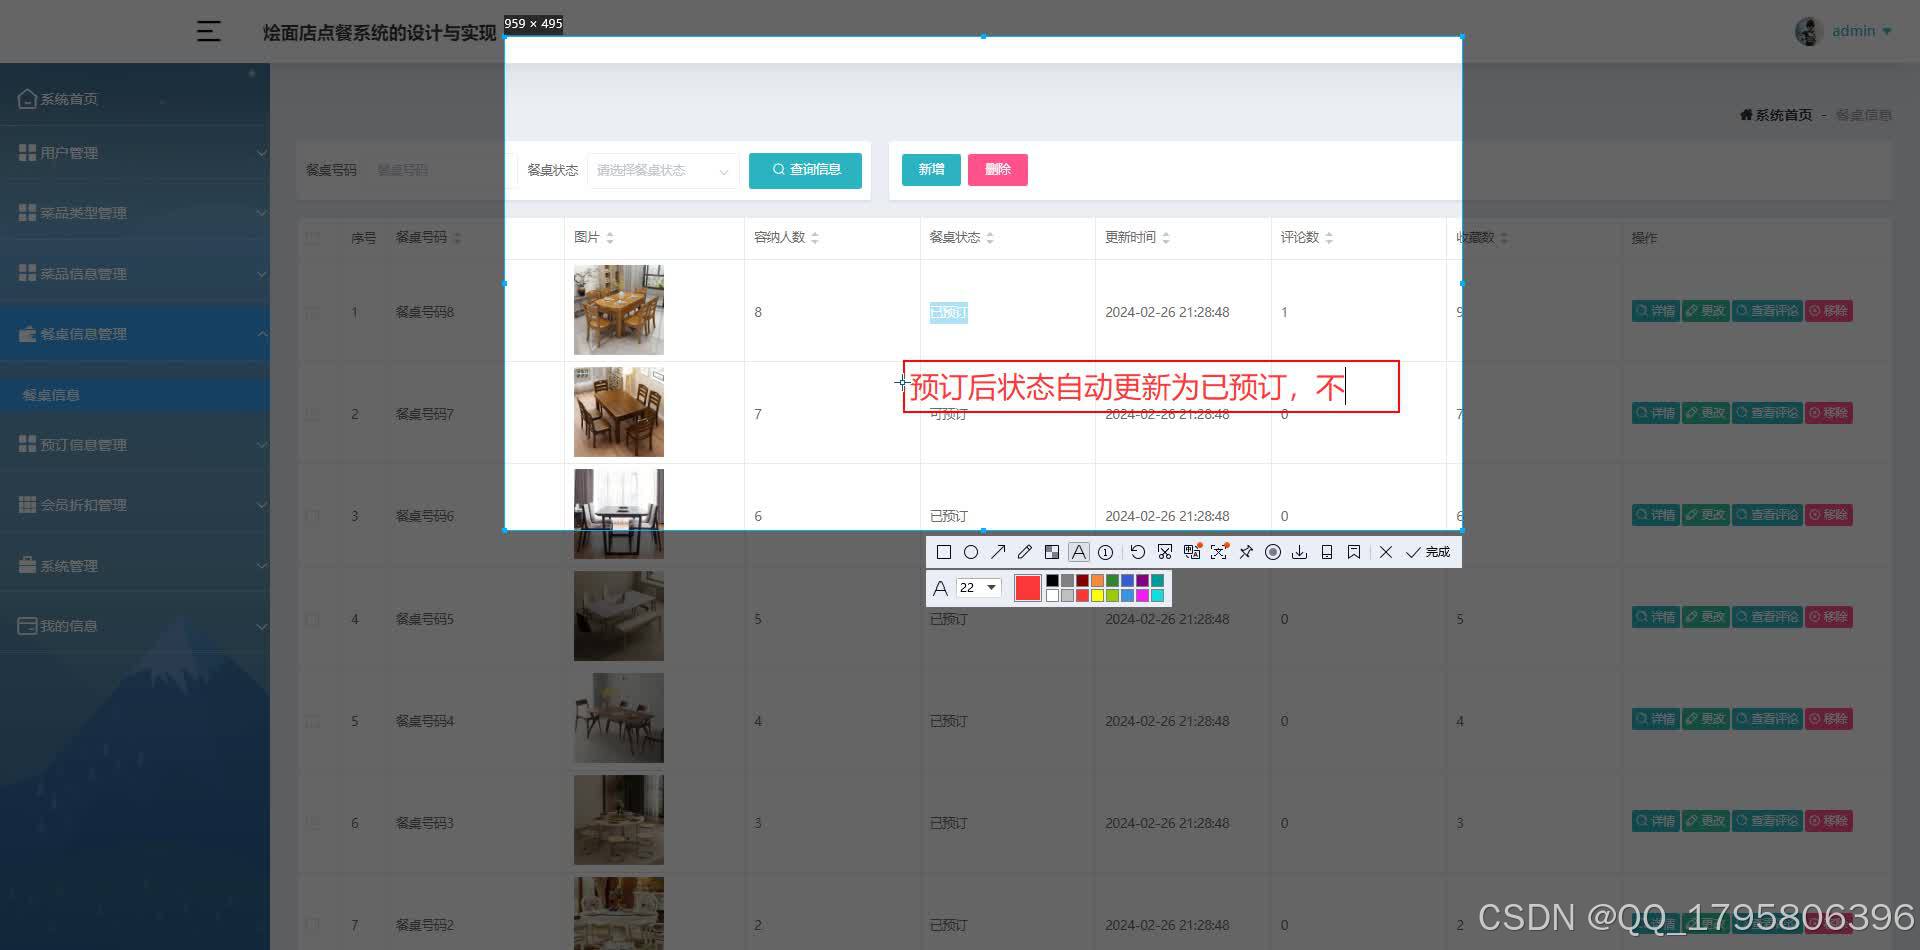Undo the last annotation
The image size is (1920, 950).
tap(1137, 552)
